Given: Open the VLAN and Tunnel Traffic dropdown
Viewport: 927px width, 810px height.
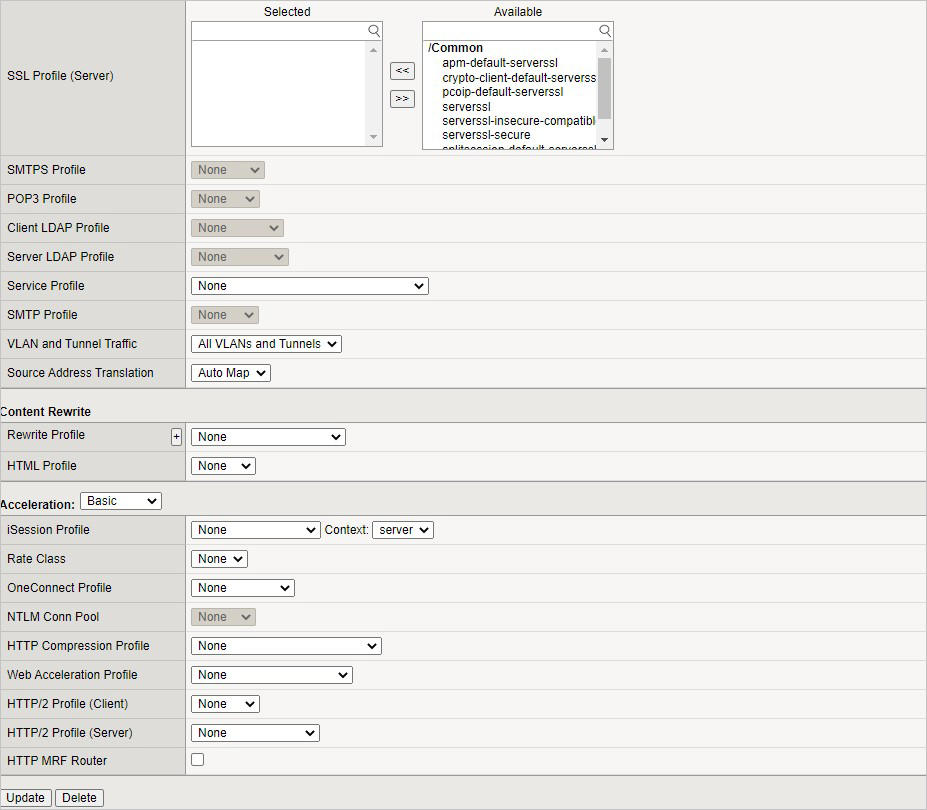Looking at the screenshot, I should pos(266,343).
